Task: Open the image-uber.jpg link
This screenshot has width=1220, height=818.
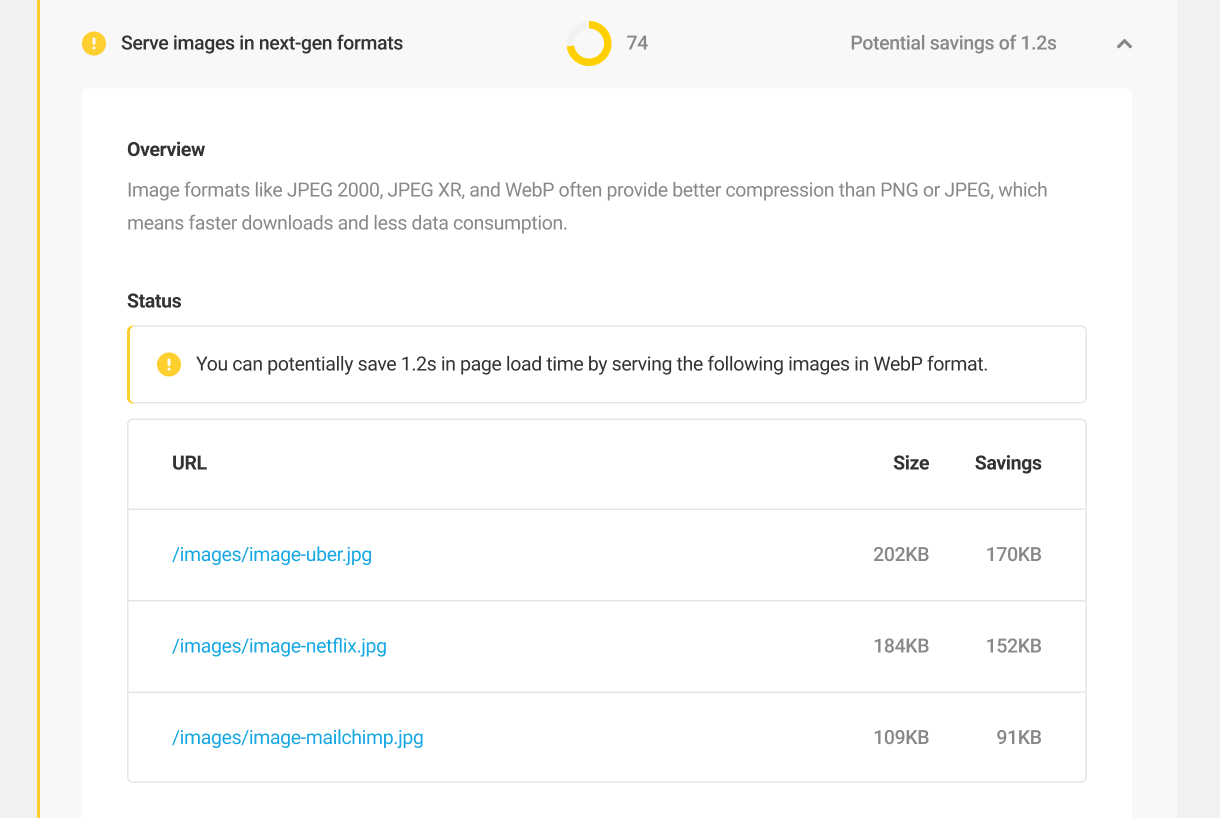Action: pyautogui.click(x=272, y=554)
